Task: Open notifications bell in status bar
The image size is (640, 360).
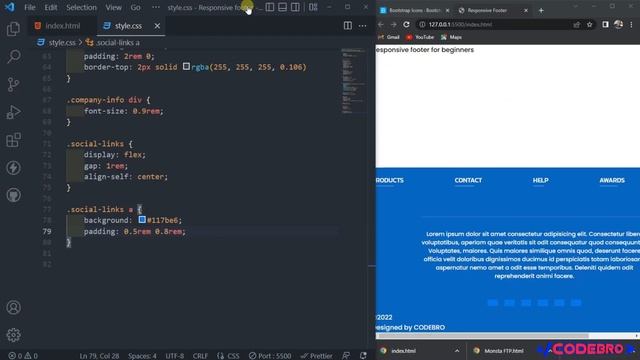Action: 363,356
